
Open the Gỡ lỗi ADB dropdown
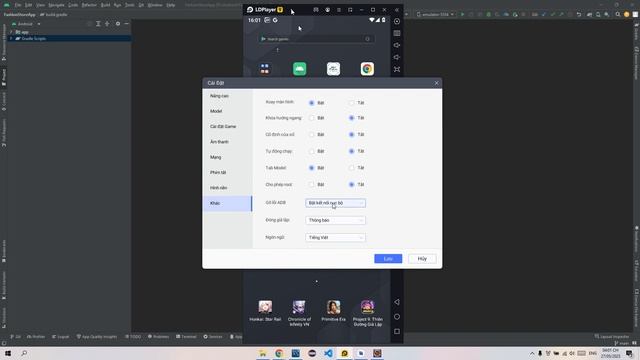(336, 203)
